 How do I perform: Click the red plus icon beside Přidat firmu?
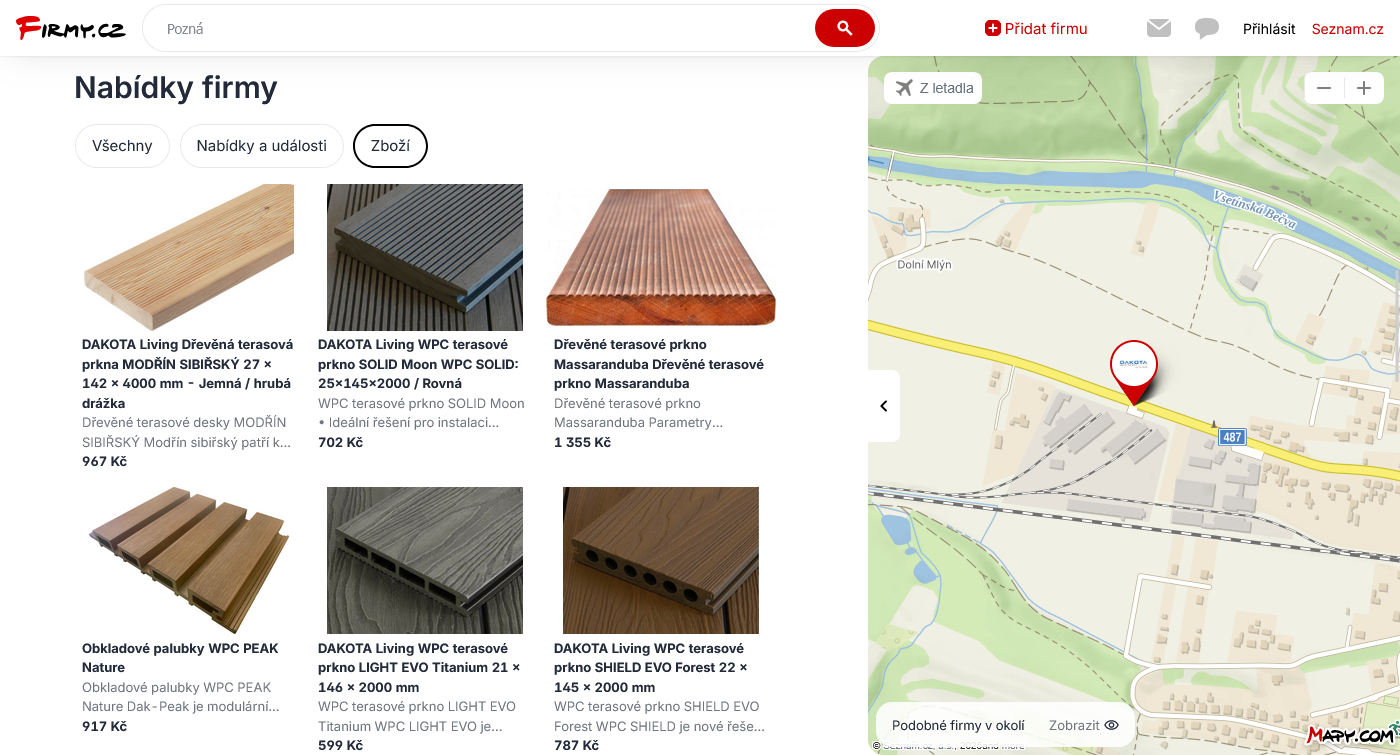point(992,29)
